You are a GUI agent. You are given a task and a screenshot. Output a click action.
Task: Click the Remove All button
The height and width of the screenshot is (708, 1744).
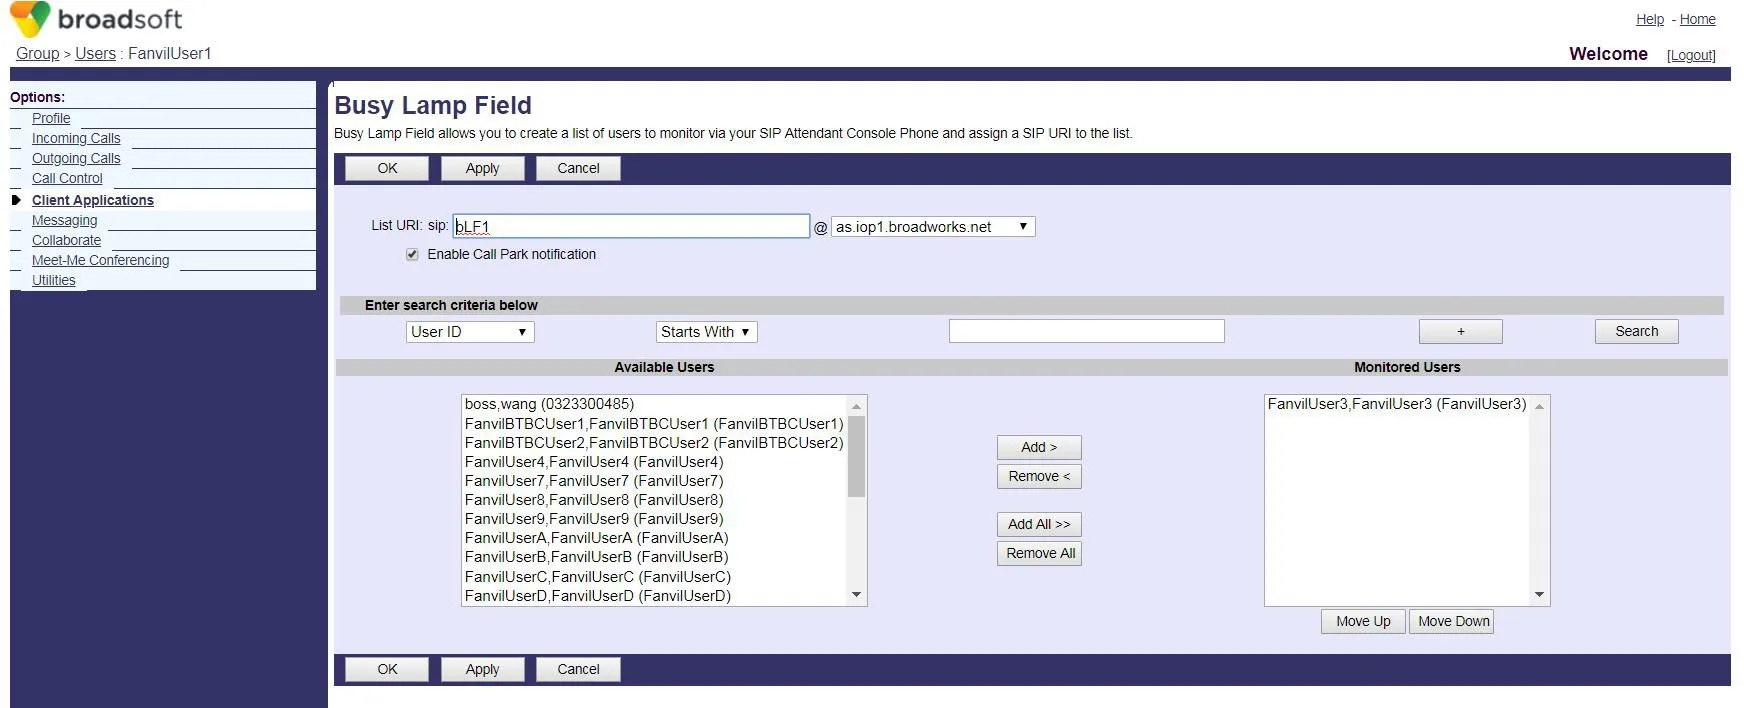point(1039,553)
